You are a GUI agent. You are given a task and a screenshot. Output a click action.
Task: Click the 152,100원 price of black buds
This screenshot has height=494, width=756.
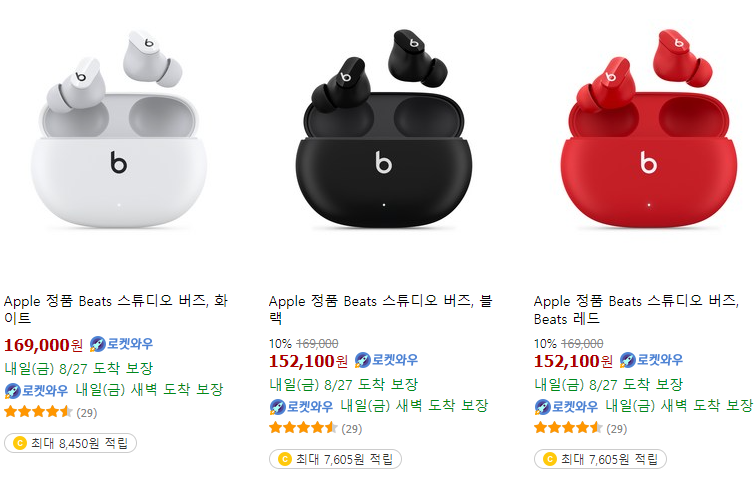(x=309, y=360)
